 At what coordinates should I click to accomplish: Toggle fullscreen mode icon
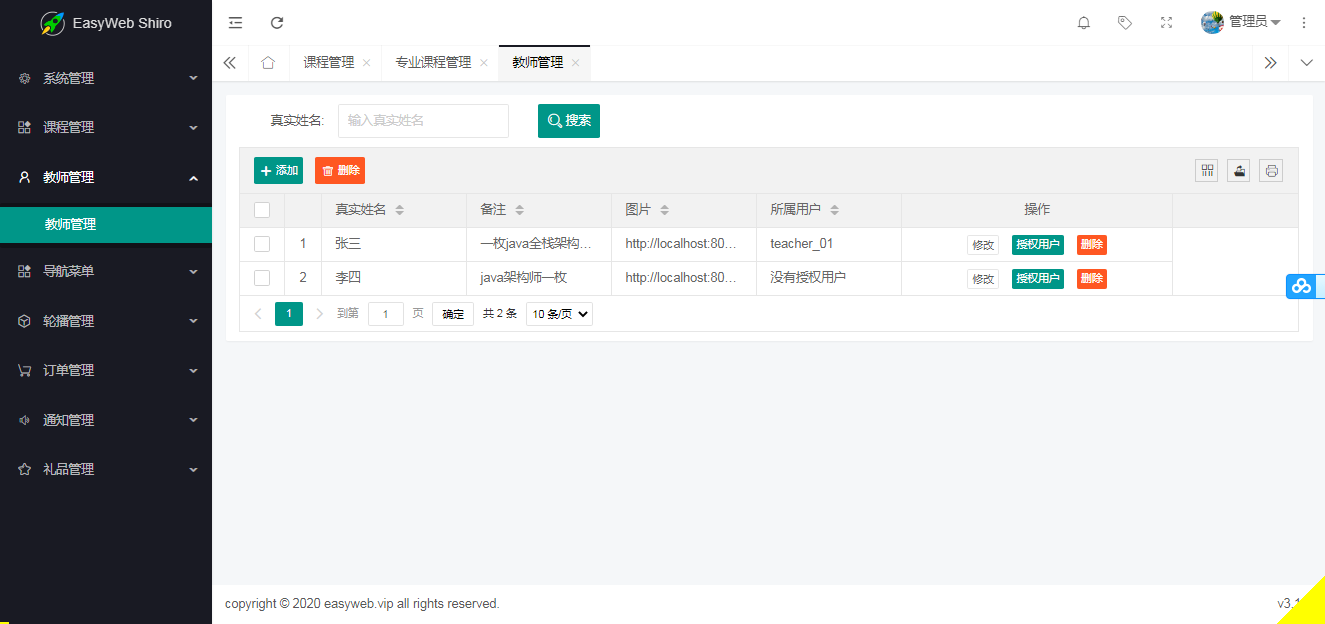tap(1166, 23)
